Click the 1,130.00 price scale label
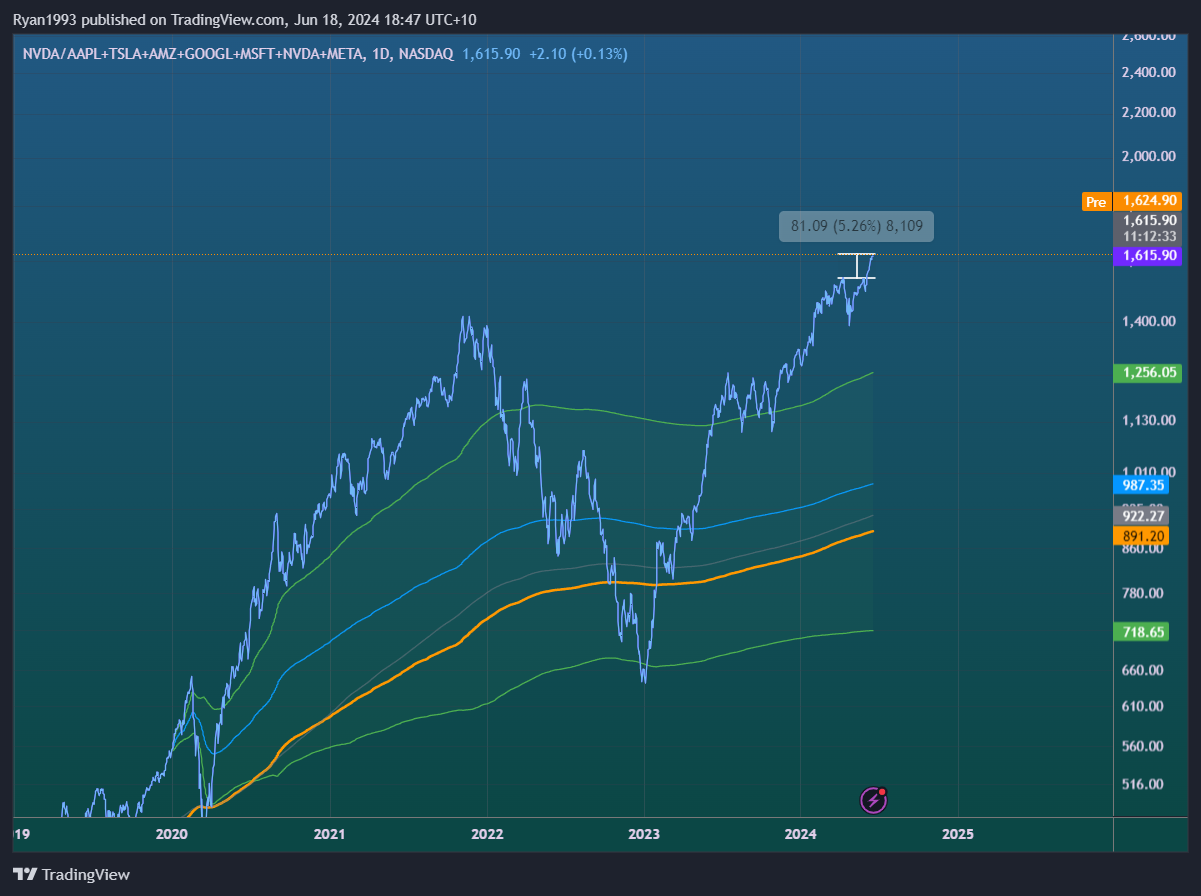Viewport: 1201px width, 896px height. click(x=1147, y=420)
